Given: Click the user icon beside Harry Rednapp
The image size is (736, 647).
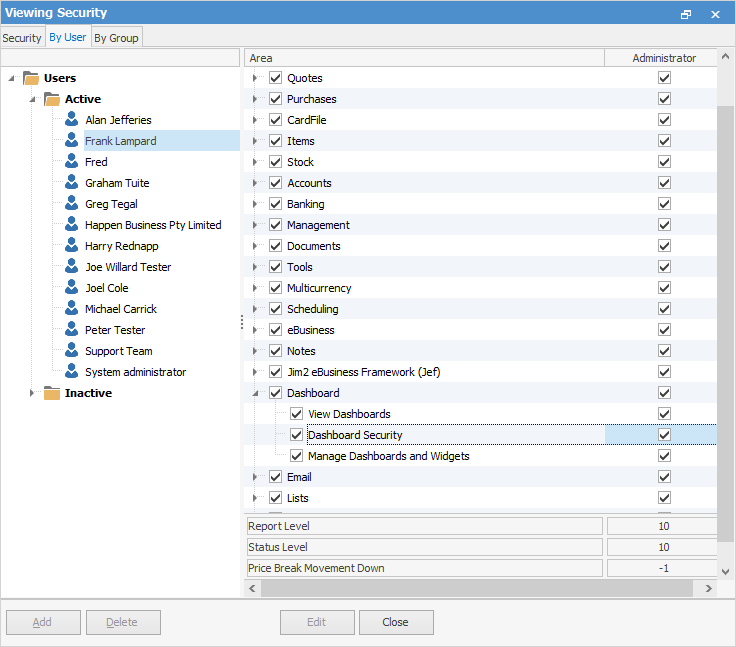Looking at the screenshot, I should [71, 246].
